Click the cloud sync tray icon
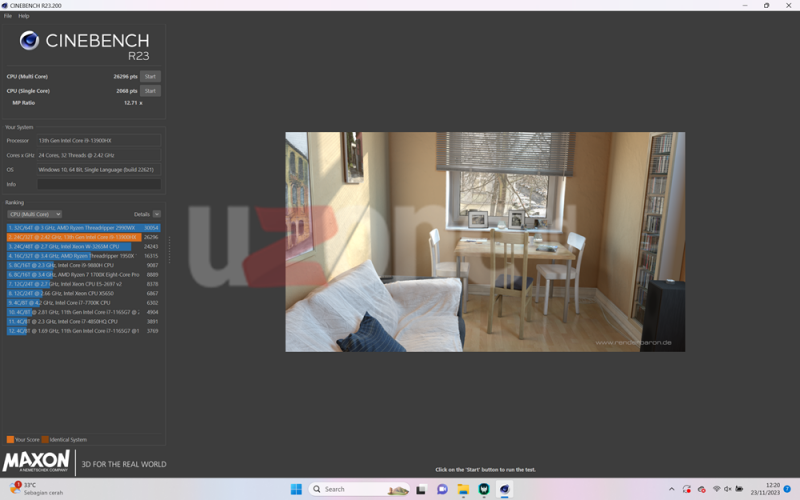 (702, 489)
